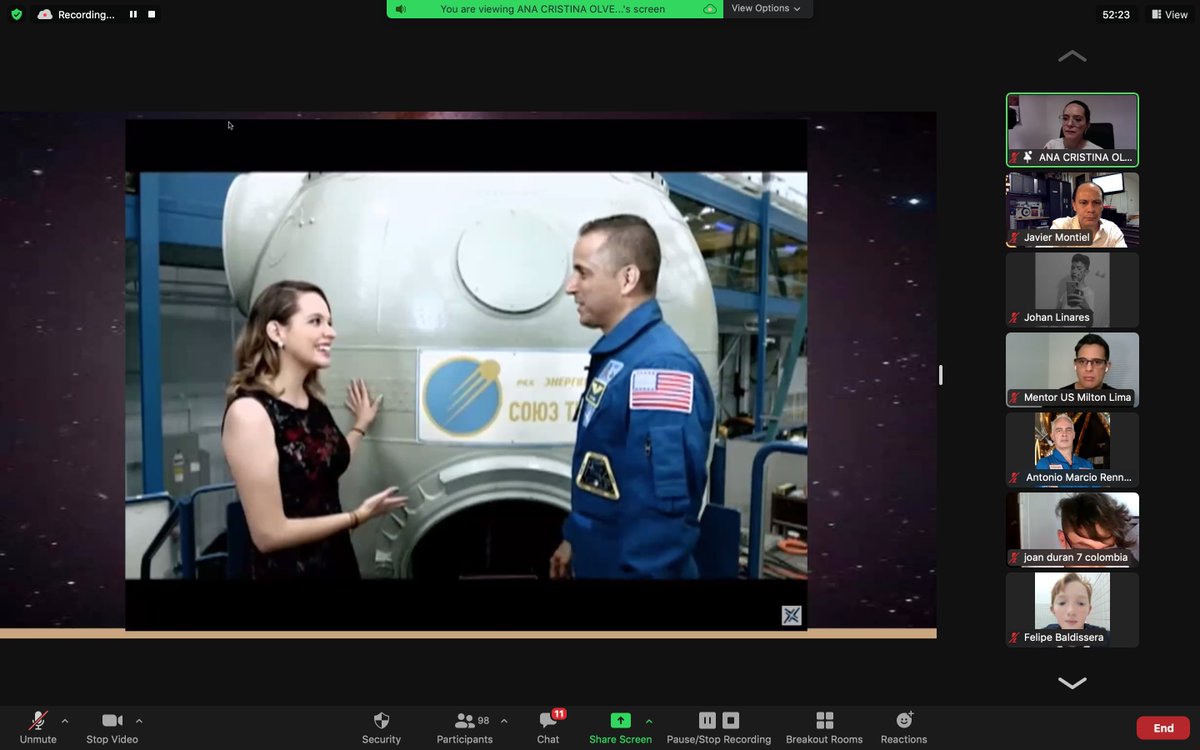Select Javier Montiel video thumbnail
The width and height of the screenshot is (1200, 750).
tap(1072, 210)
